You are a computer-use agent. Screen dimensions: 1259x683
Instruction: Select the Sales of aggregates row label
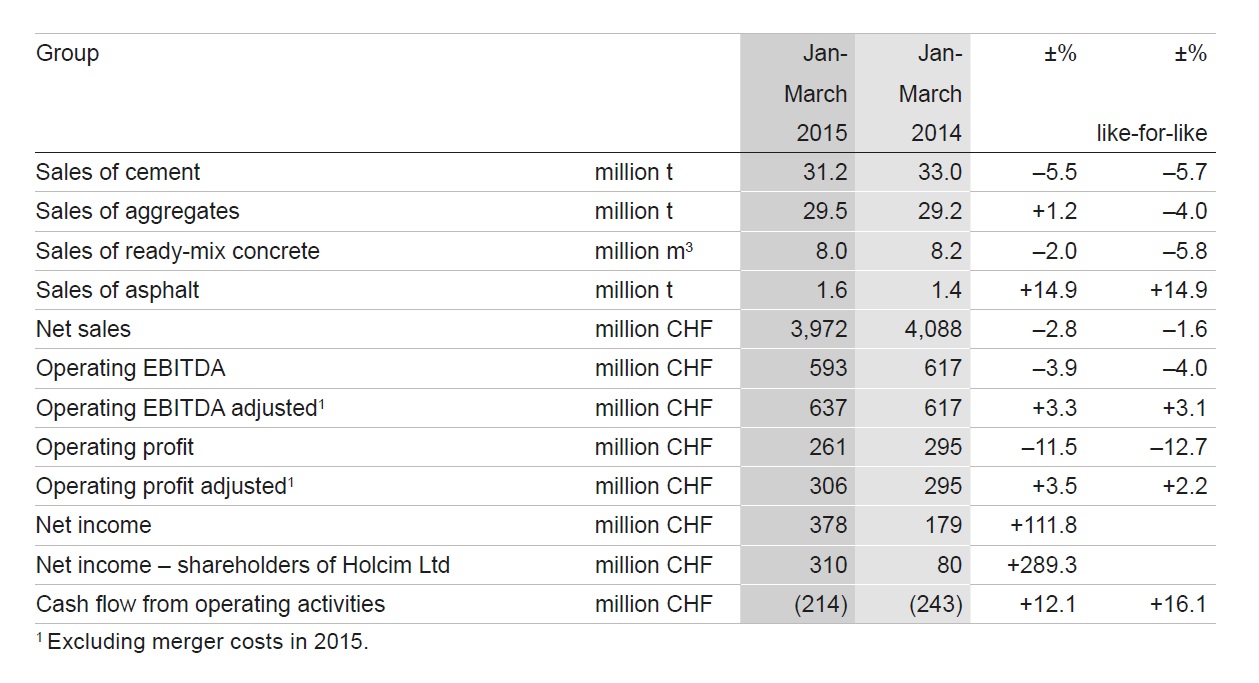tap(138, 211)
